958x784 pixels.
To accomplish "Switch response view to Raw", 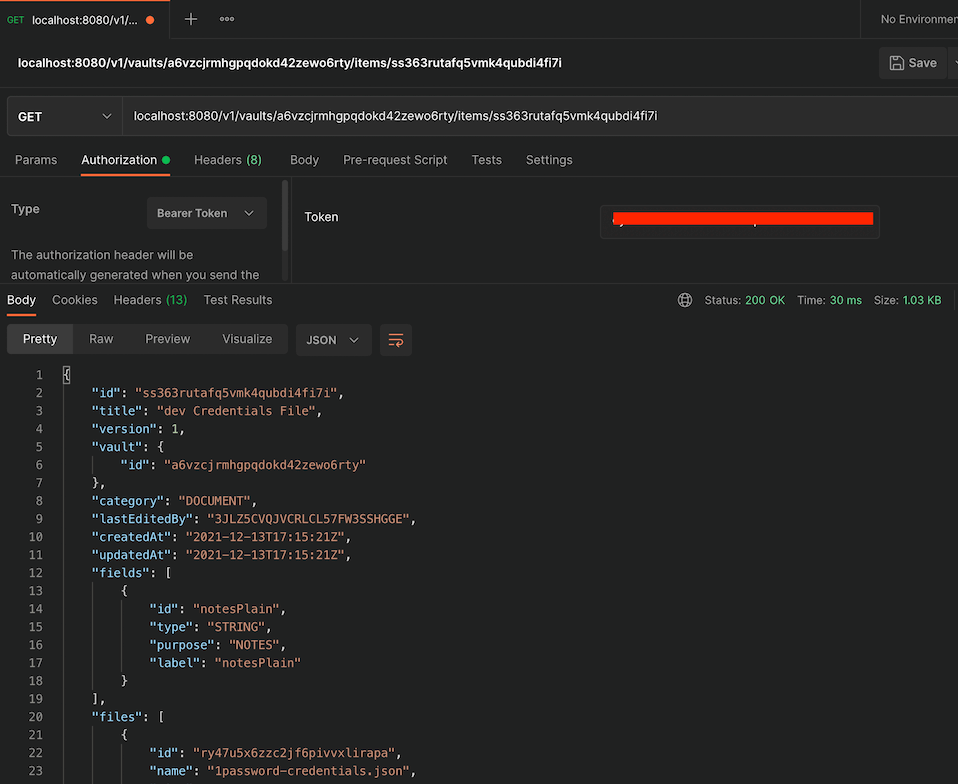I will 100,340.
